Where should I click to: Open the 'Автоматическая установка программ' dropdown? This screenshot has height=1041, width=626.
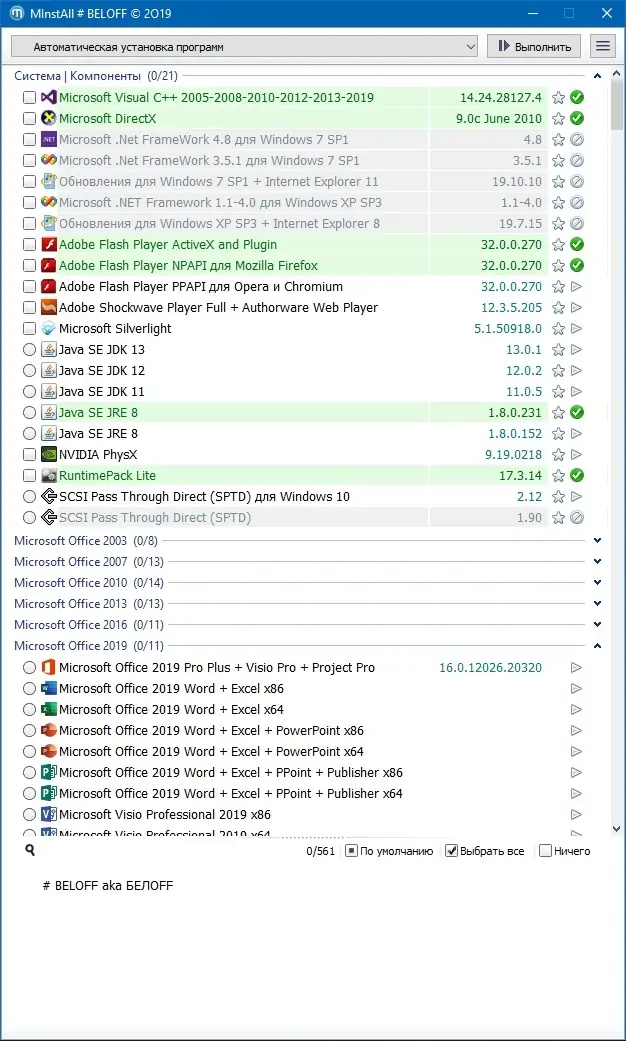pos(244,47)
